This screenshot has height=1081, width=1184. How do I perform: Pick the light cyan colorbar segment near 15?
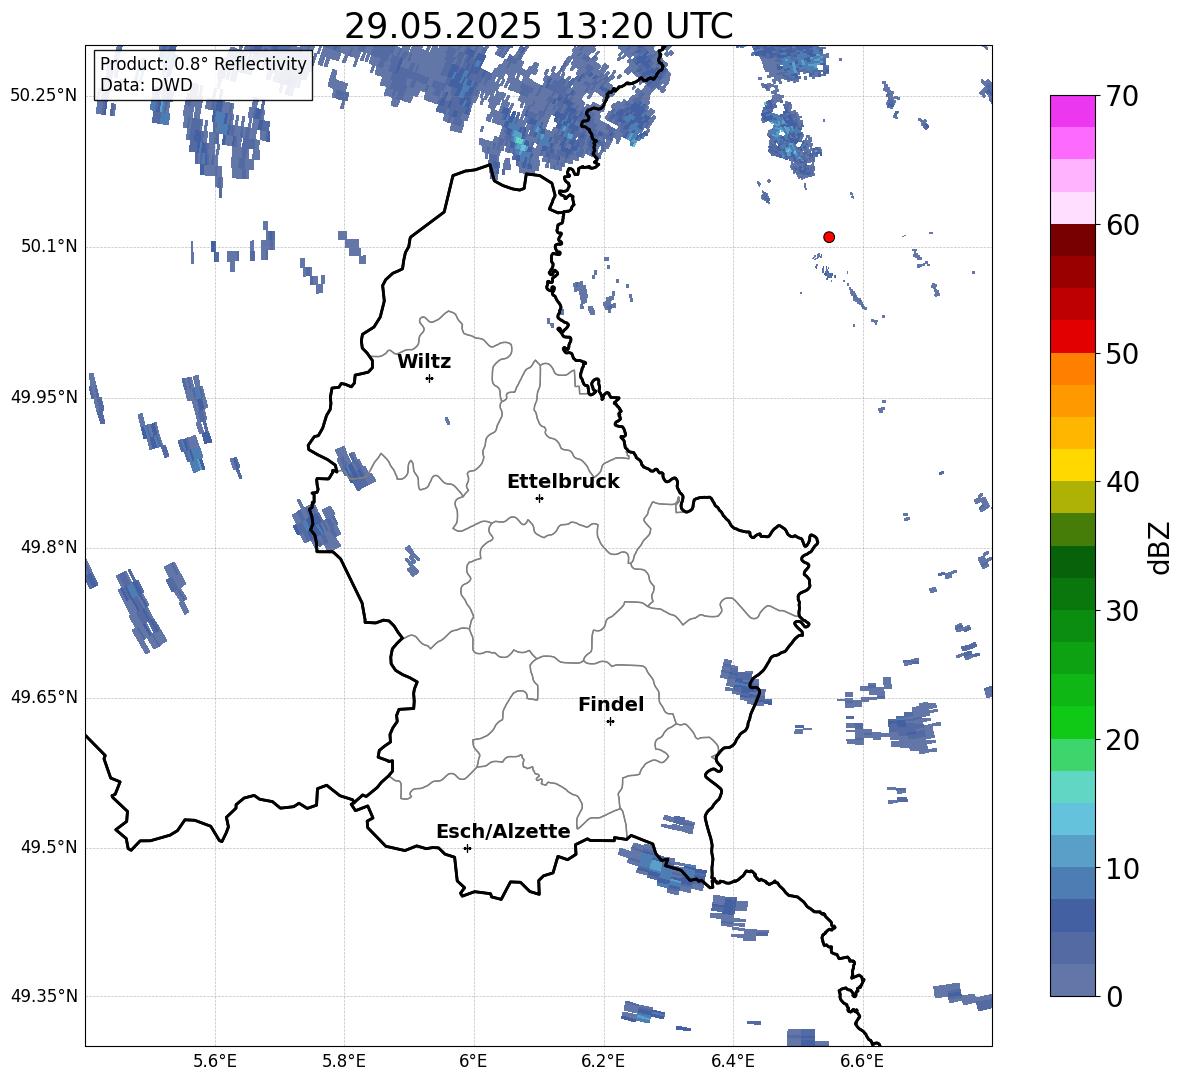coord(1073,787)
